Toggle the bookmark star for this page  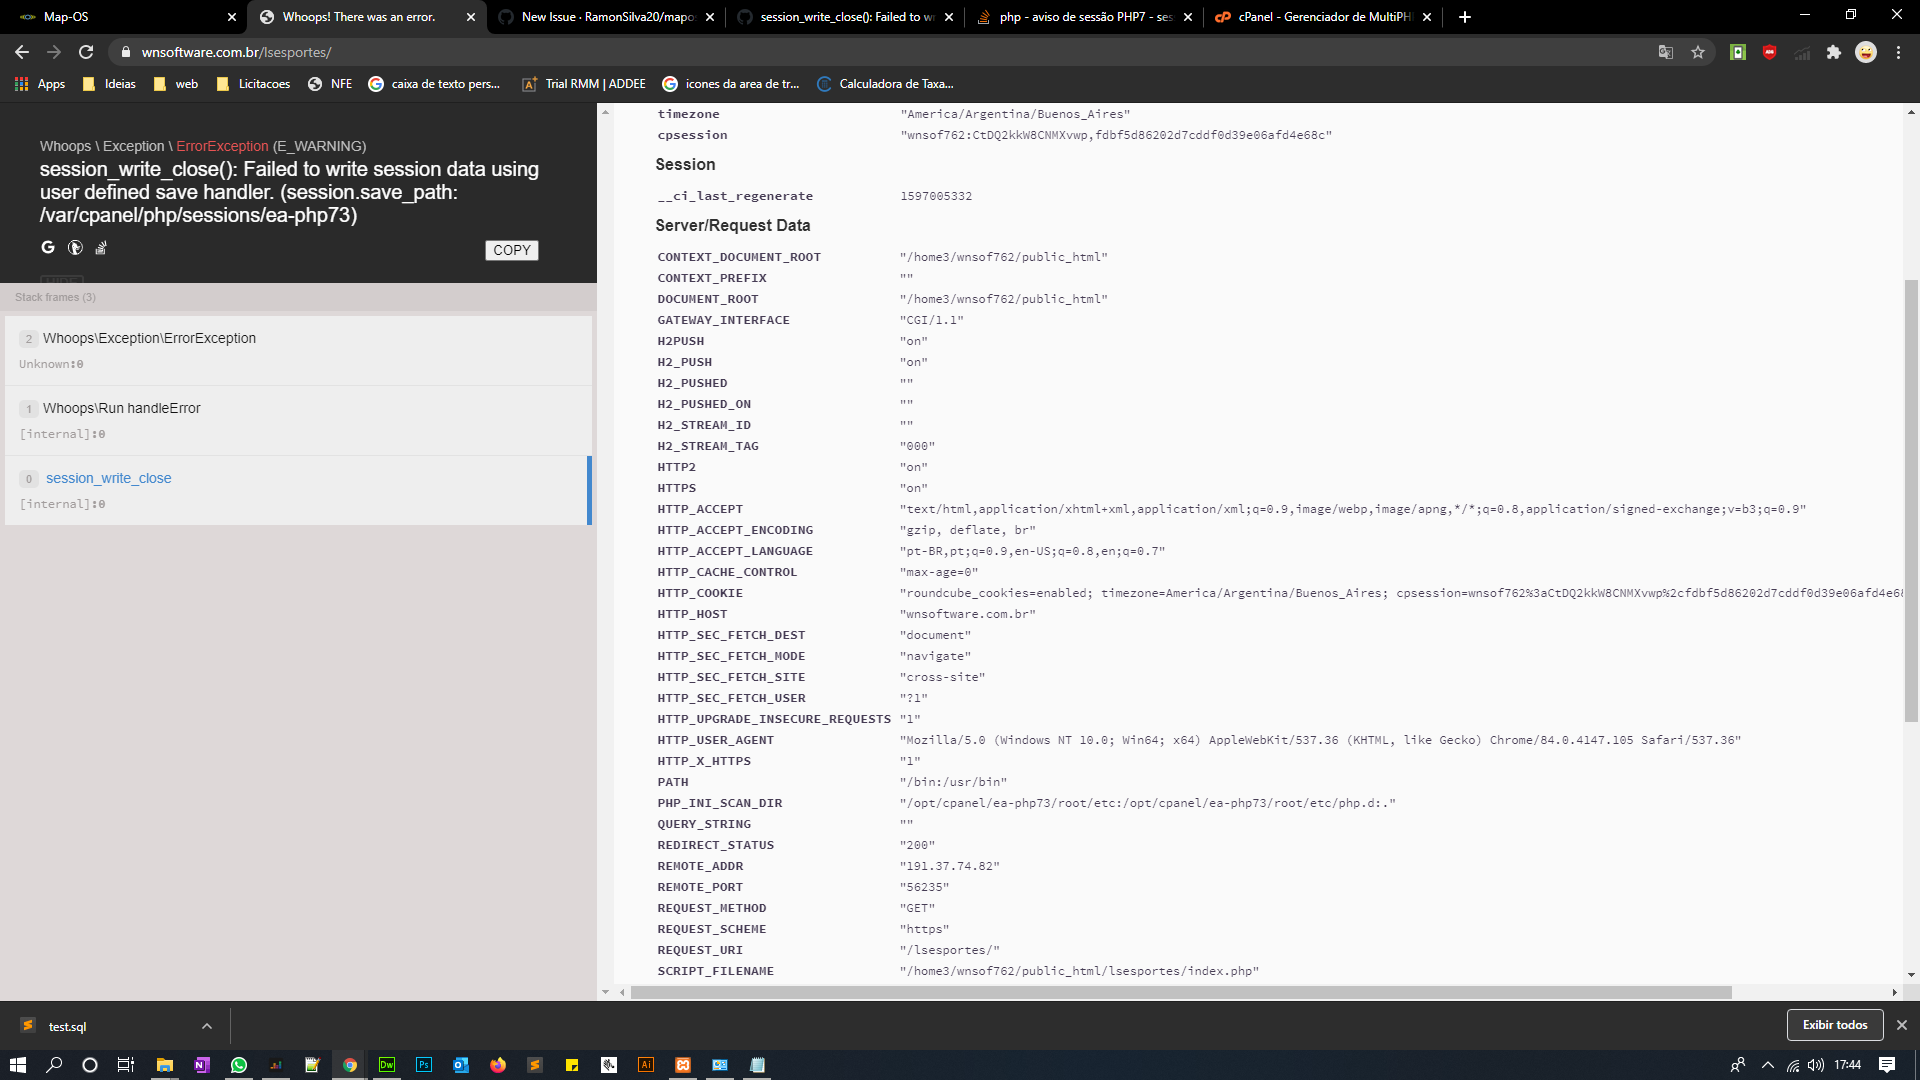click(1698, 52)
